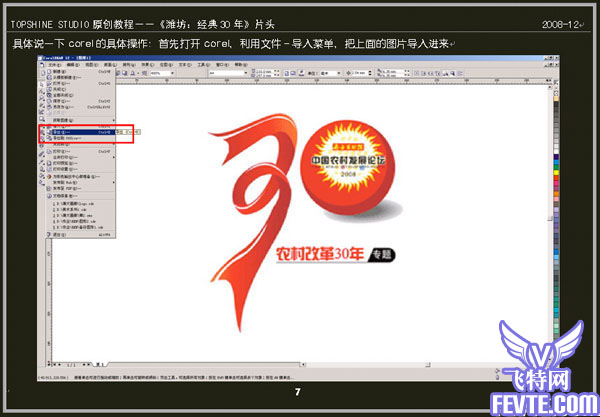The image size is (600, 417).
Task: Toggle Snap to Objects in the property bar
Action: [x=431, y=73]
